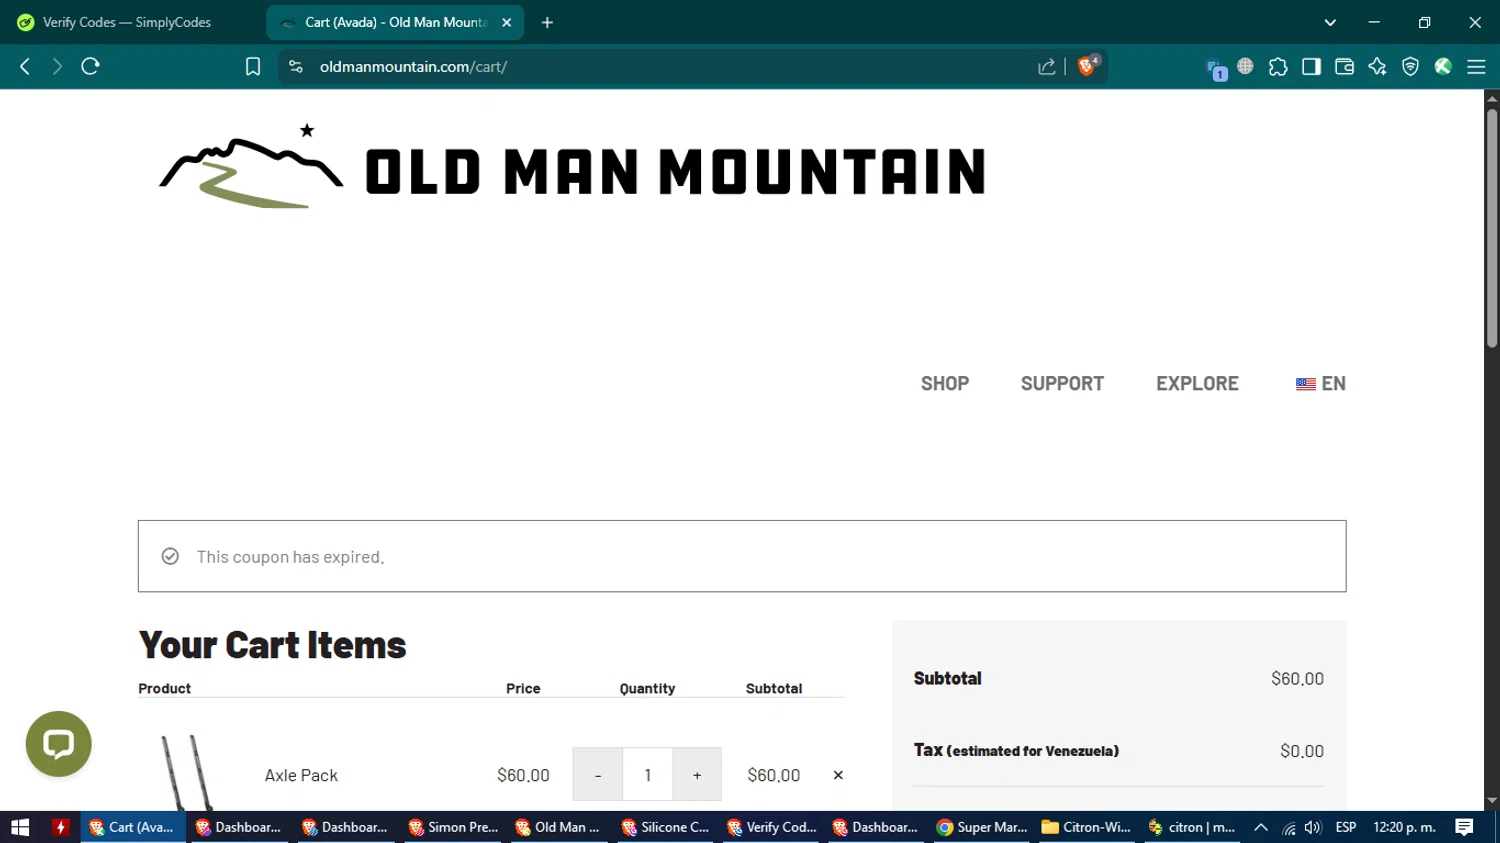Open the Windows Start menu
Screen dimensions: 1500x843
20,827
